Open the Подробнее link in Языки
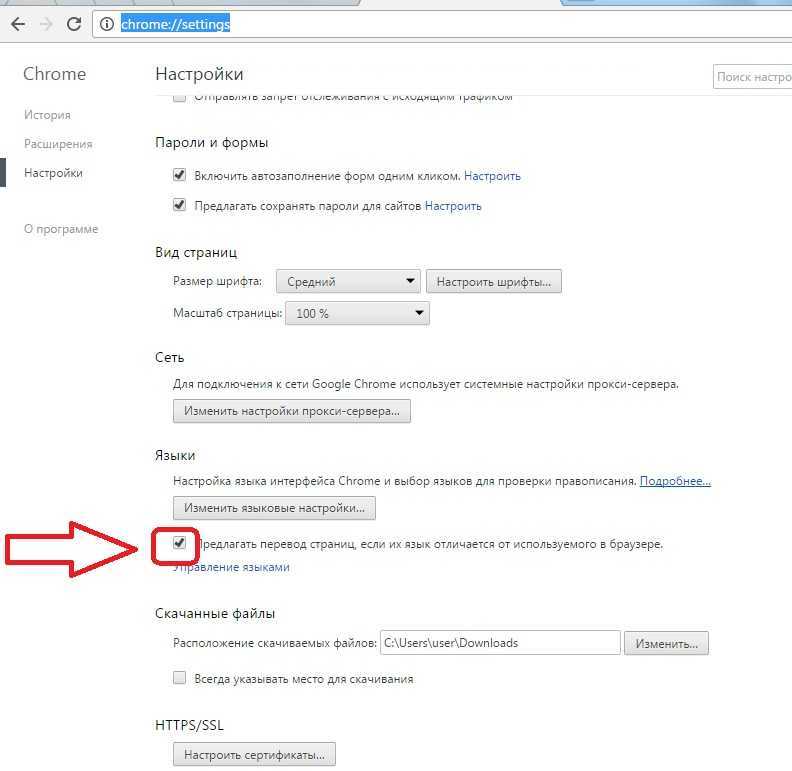This screenshot has width=792, height=771. tap(675, 481)
